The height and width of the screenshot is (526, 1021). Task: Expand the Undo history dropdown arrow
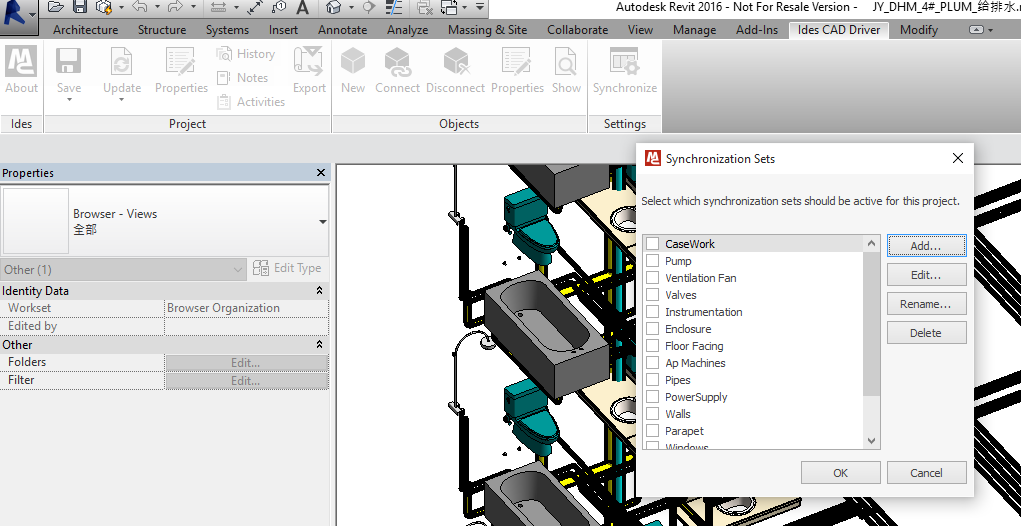157,7
